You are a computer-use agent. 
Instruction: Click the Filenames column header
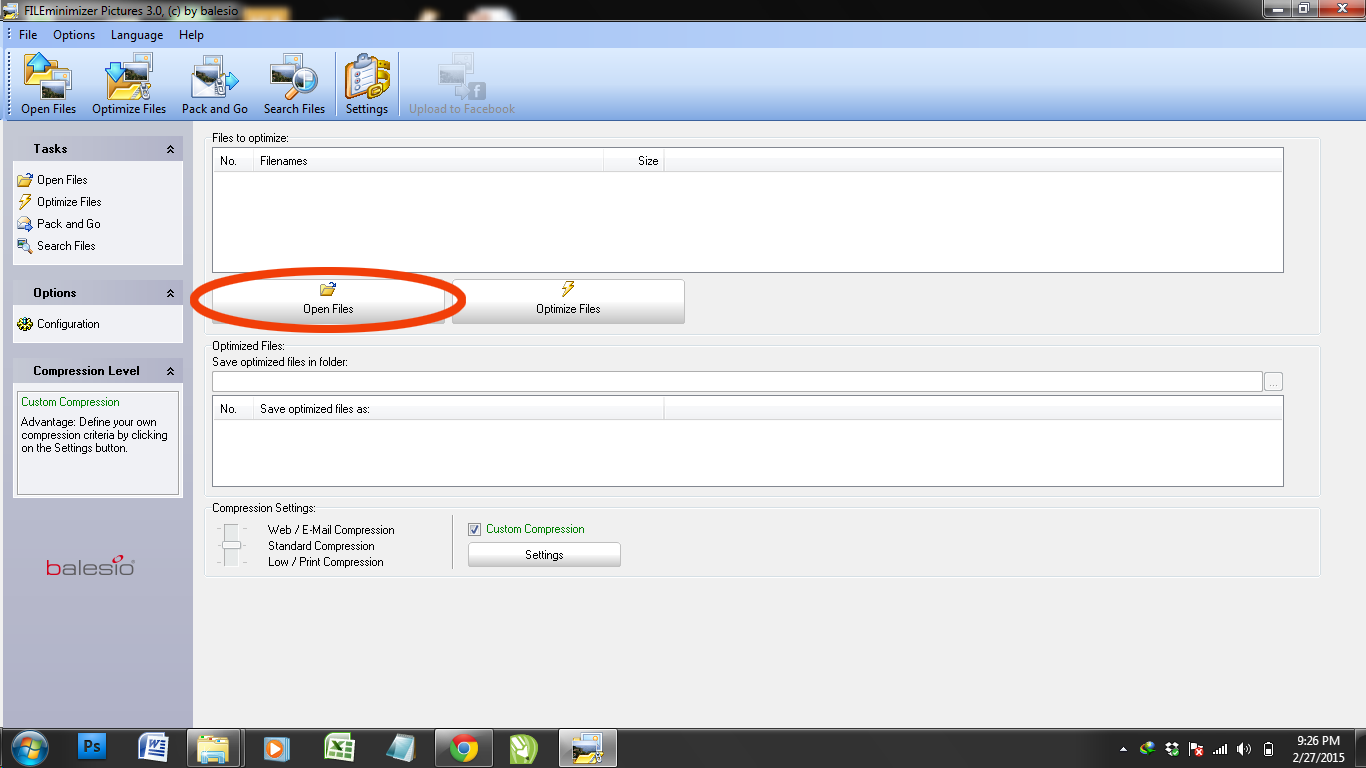point(428,161)
